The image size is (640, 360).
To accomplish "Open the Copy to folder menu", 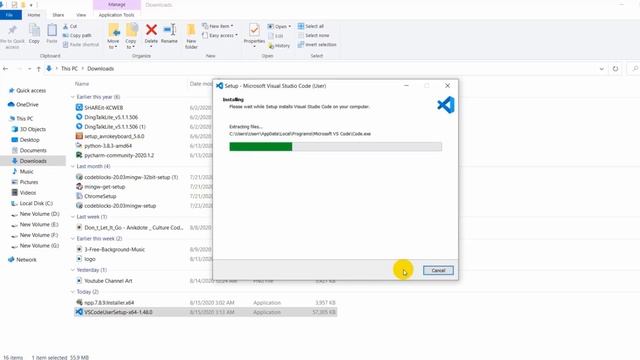I will click(x=131, y=36).
